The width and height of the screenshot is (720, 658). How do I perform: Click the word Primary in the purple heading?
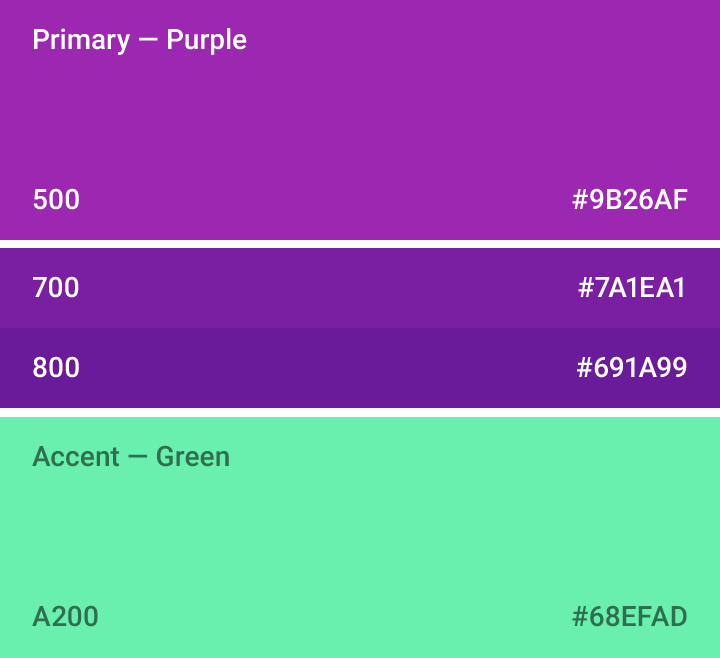click(81, 40)
